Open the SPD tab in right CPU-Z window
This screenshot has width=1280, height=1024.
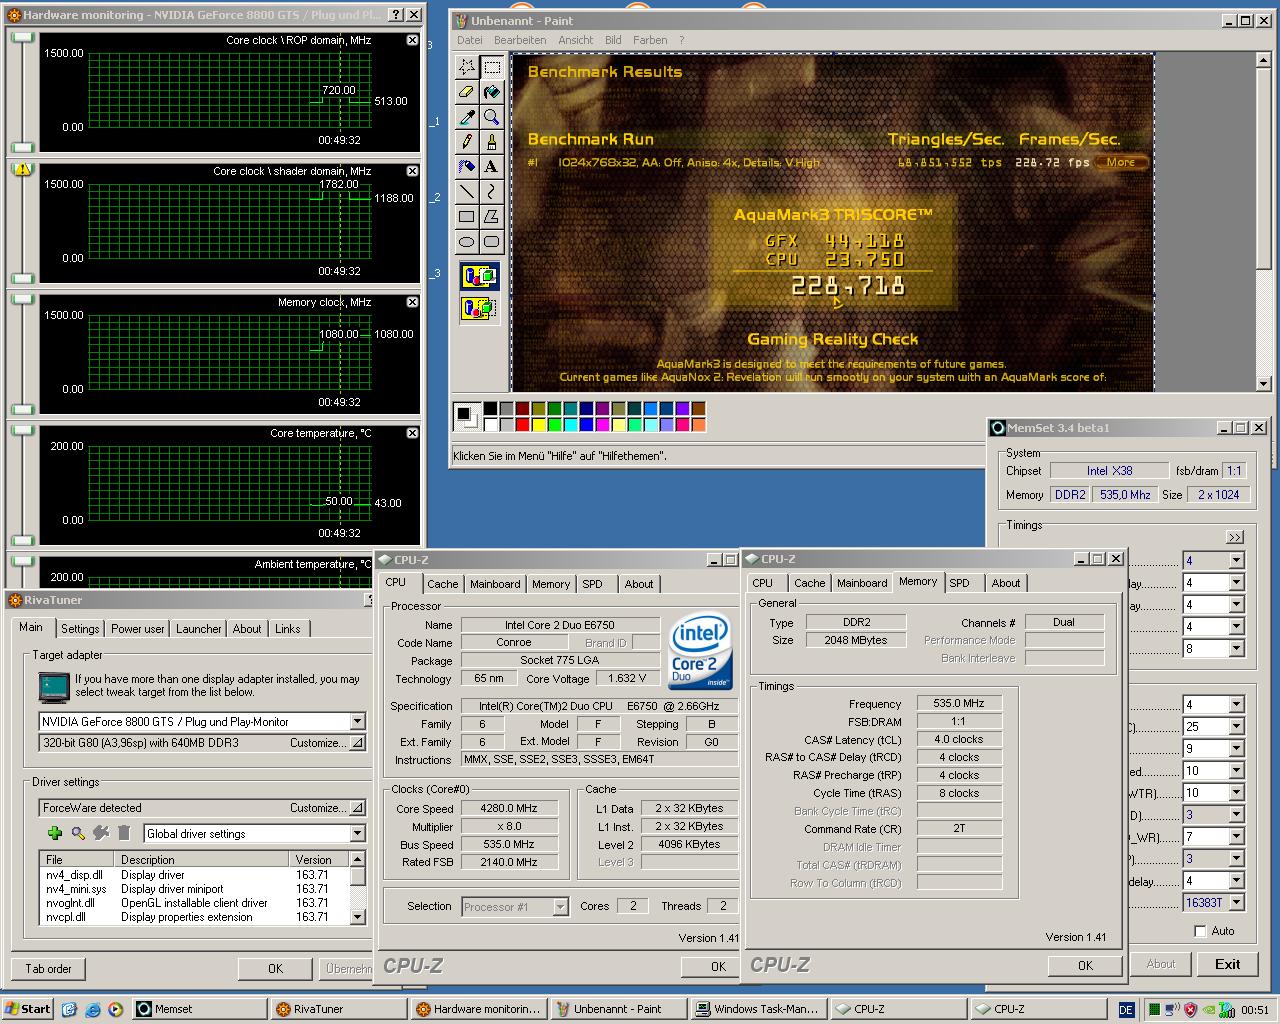point(960,583)
